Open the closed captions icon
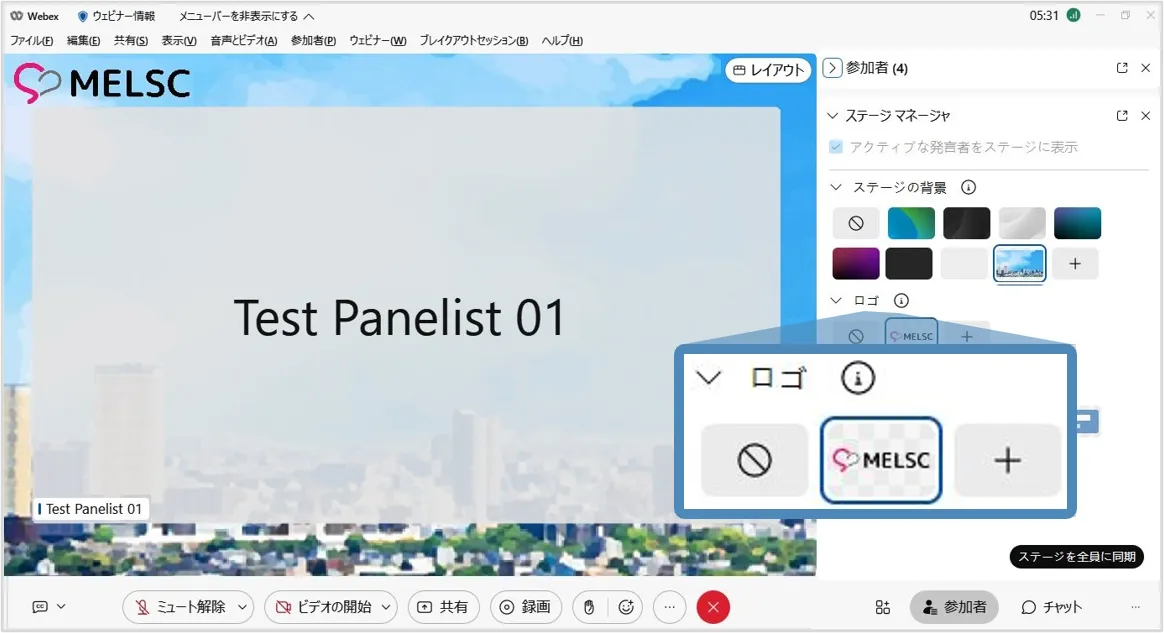 click(40, 606)
